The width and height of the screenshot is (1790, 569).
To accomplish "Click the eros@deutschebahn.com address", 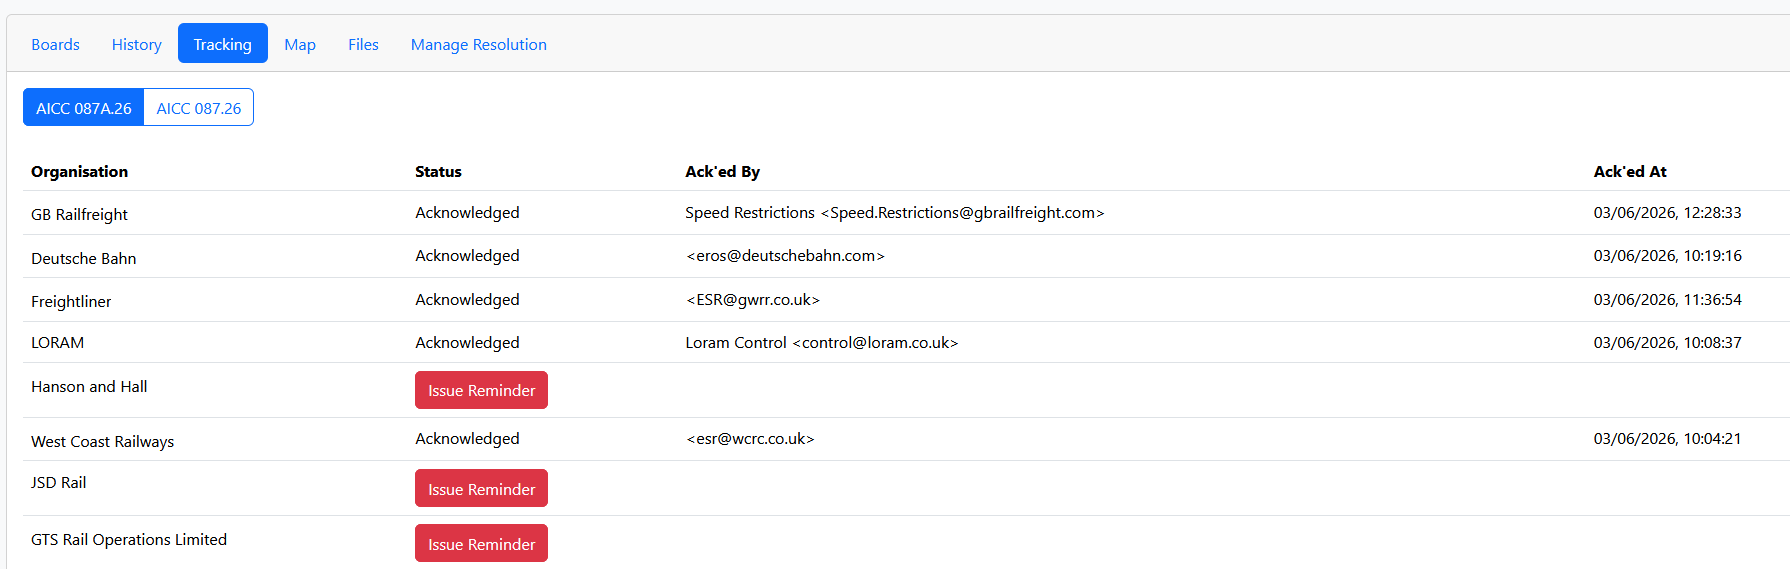I will (785, 255).
